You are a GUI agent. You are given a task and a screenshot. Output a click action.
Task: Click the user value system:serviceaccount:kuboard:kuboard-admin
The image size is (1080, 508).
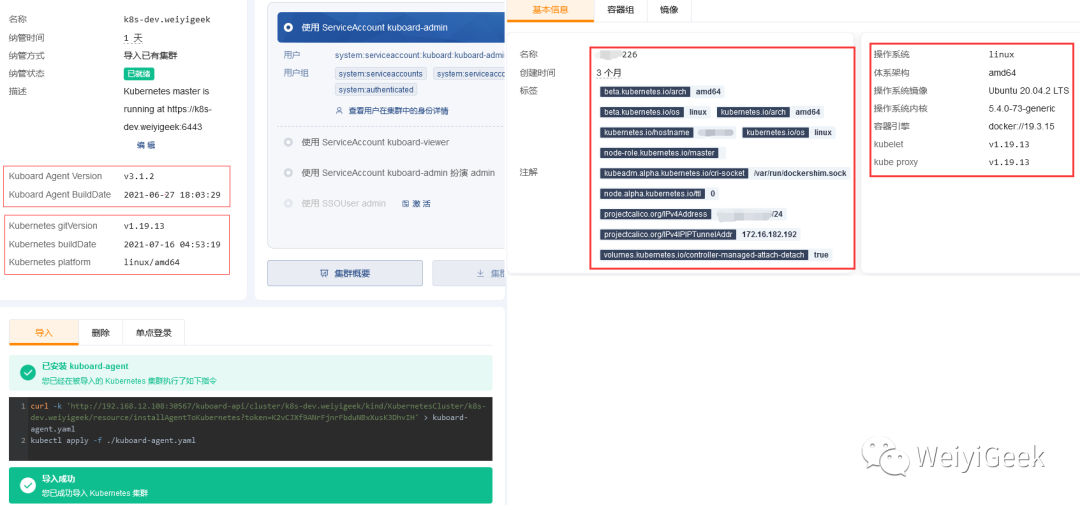click(420, 55)
